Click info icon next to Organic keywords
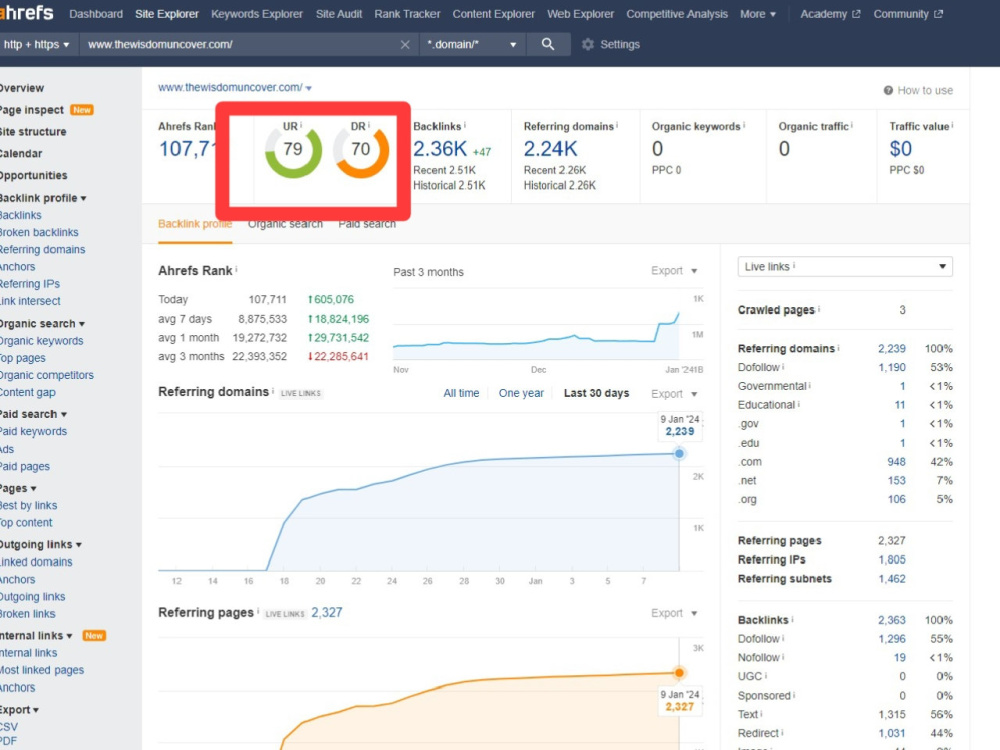This screenshot has width=1000, height=750. (x=744, y=125)
